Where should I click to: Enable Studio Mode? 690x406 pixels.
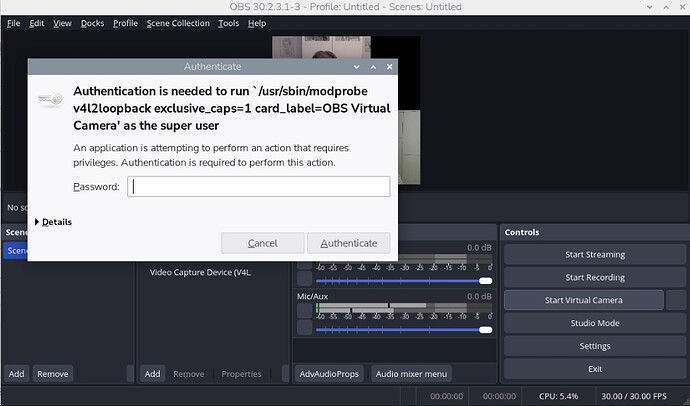tap(595, 323)
